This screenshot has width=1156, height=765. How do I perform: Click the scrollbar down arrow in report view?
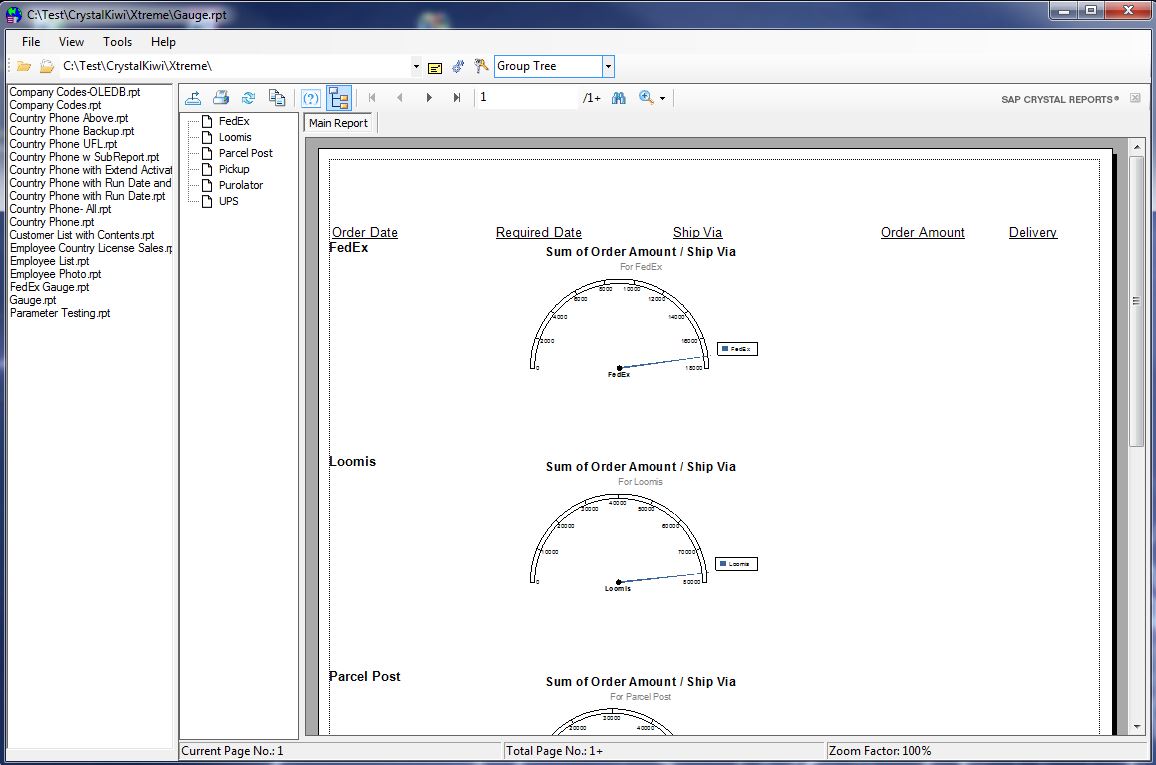pos(1137,727)
